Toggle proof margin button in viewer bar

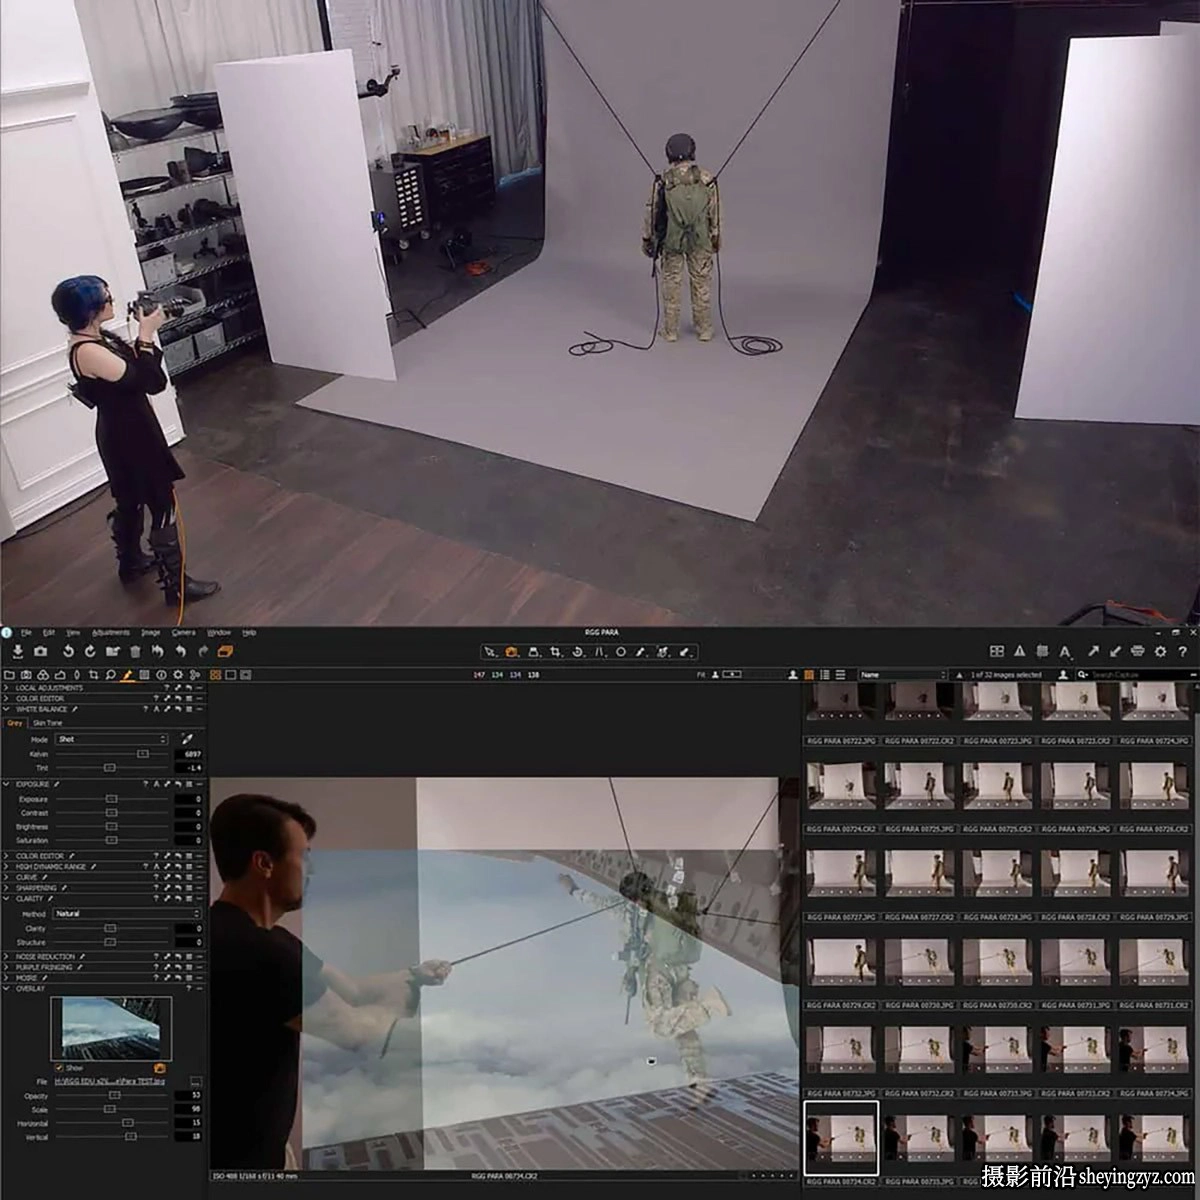[x=245, y=675]
